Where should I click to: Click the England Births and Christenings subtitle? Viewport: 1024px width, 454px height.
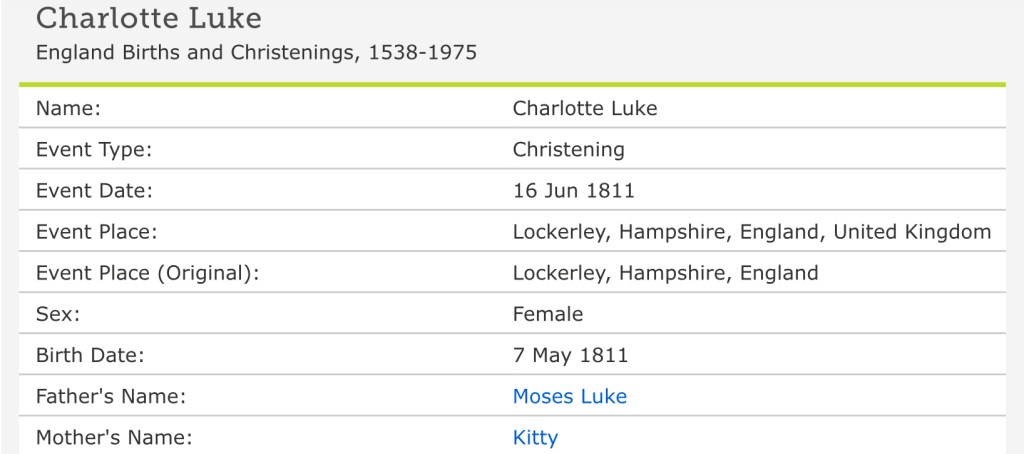[x=256, y=52]
